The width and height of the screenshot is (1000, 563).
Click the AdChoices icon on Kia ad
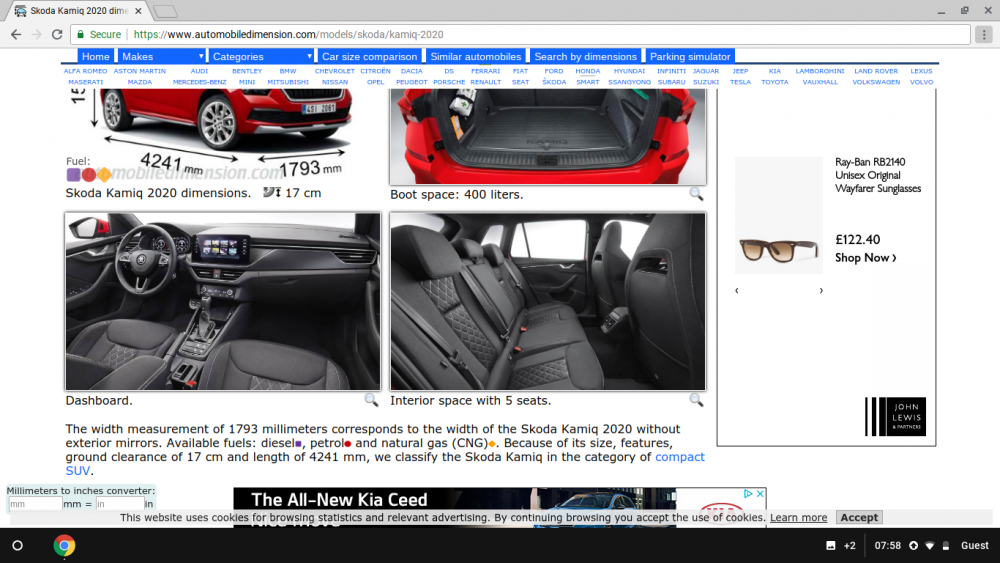click(x=749, y=494)
